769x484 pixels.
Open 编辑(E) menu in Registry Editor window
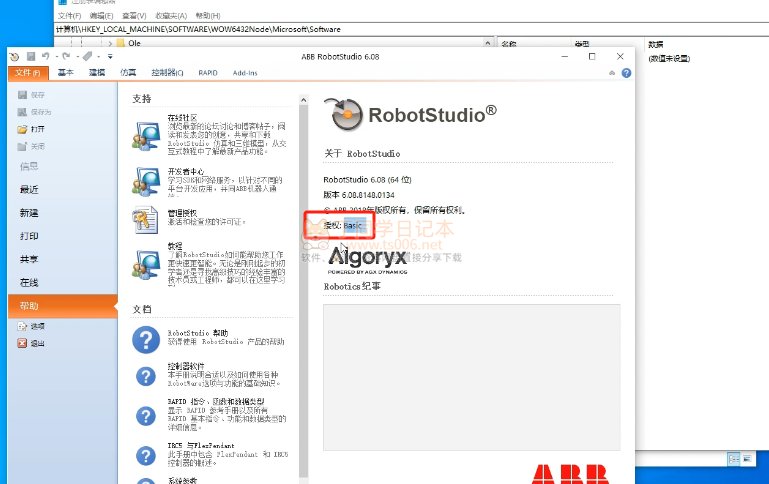coord(101,16)
